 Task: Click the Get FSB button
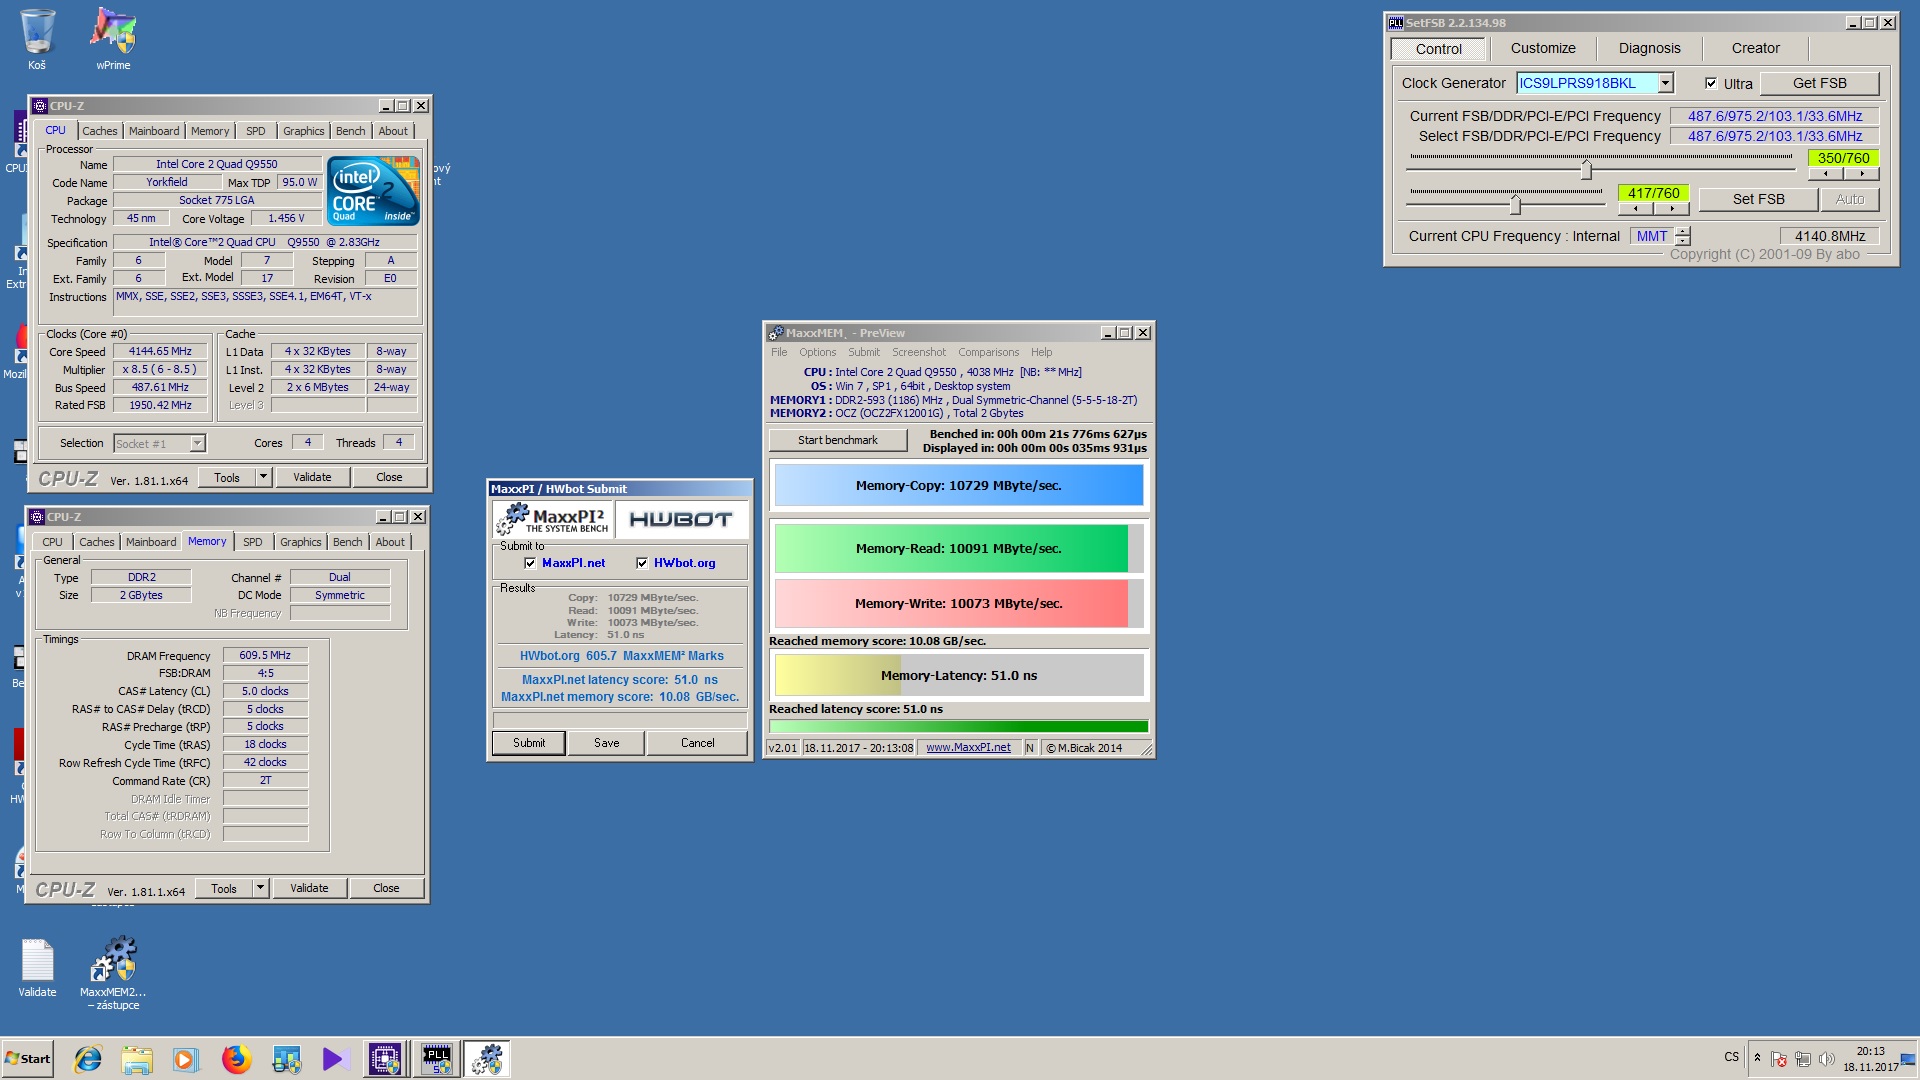pos(1819,83)
